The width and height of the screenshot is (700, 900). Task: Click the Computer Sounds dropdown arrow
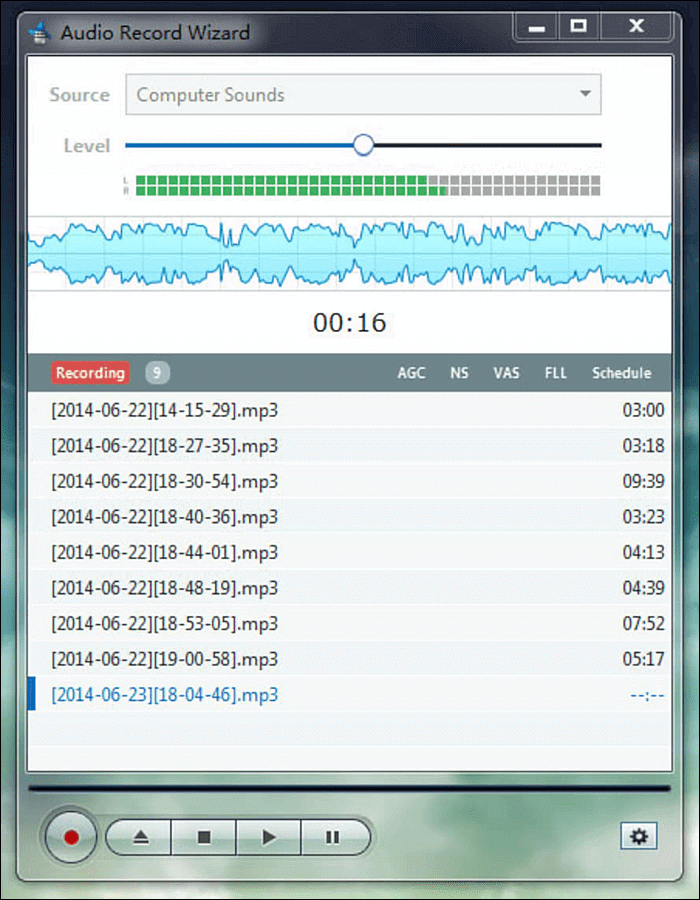click(585, 95)
